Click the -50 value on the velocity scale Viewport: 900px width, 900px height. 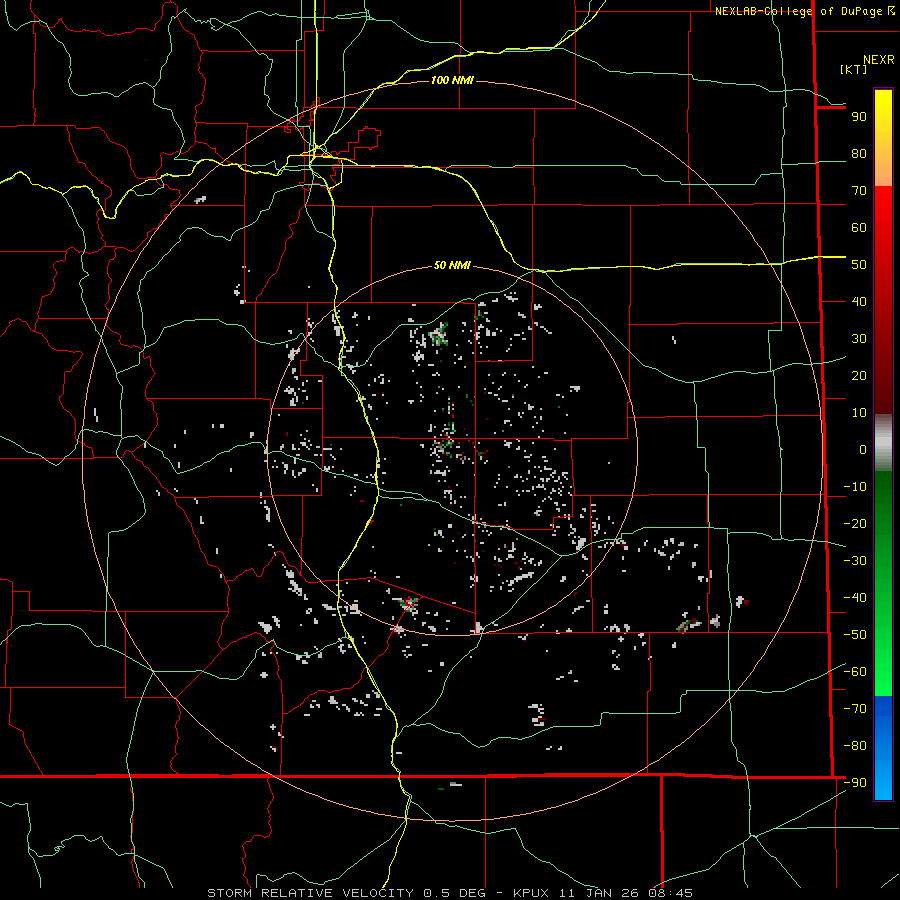855,635
